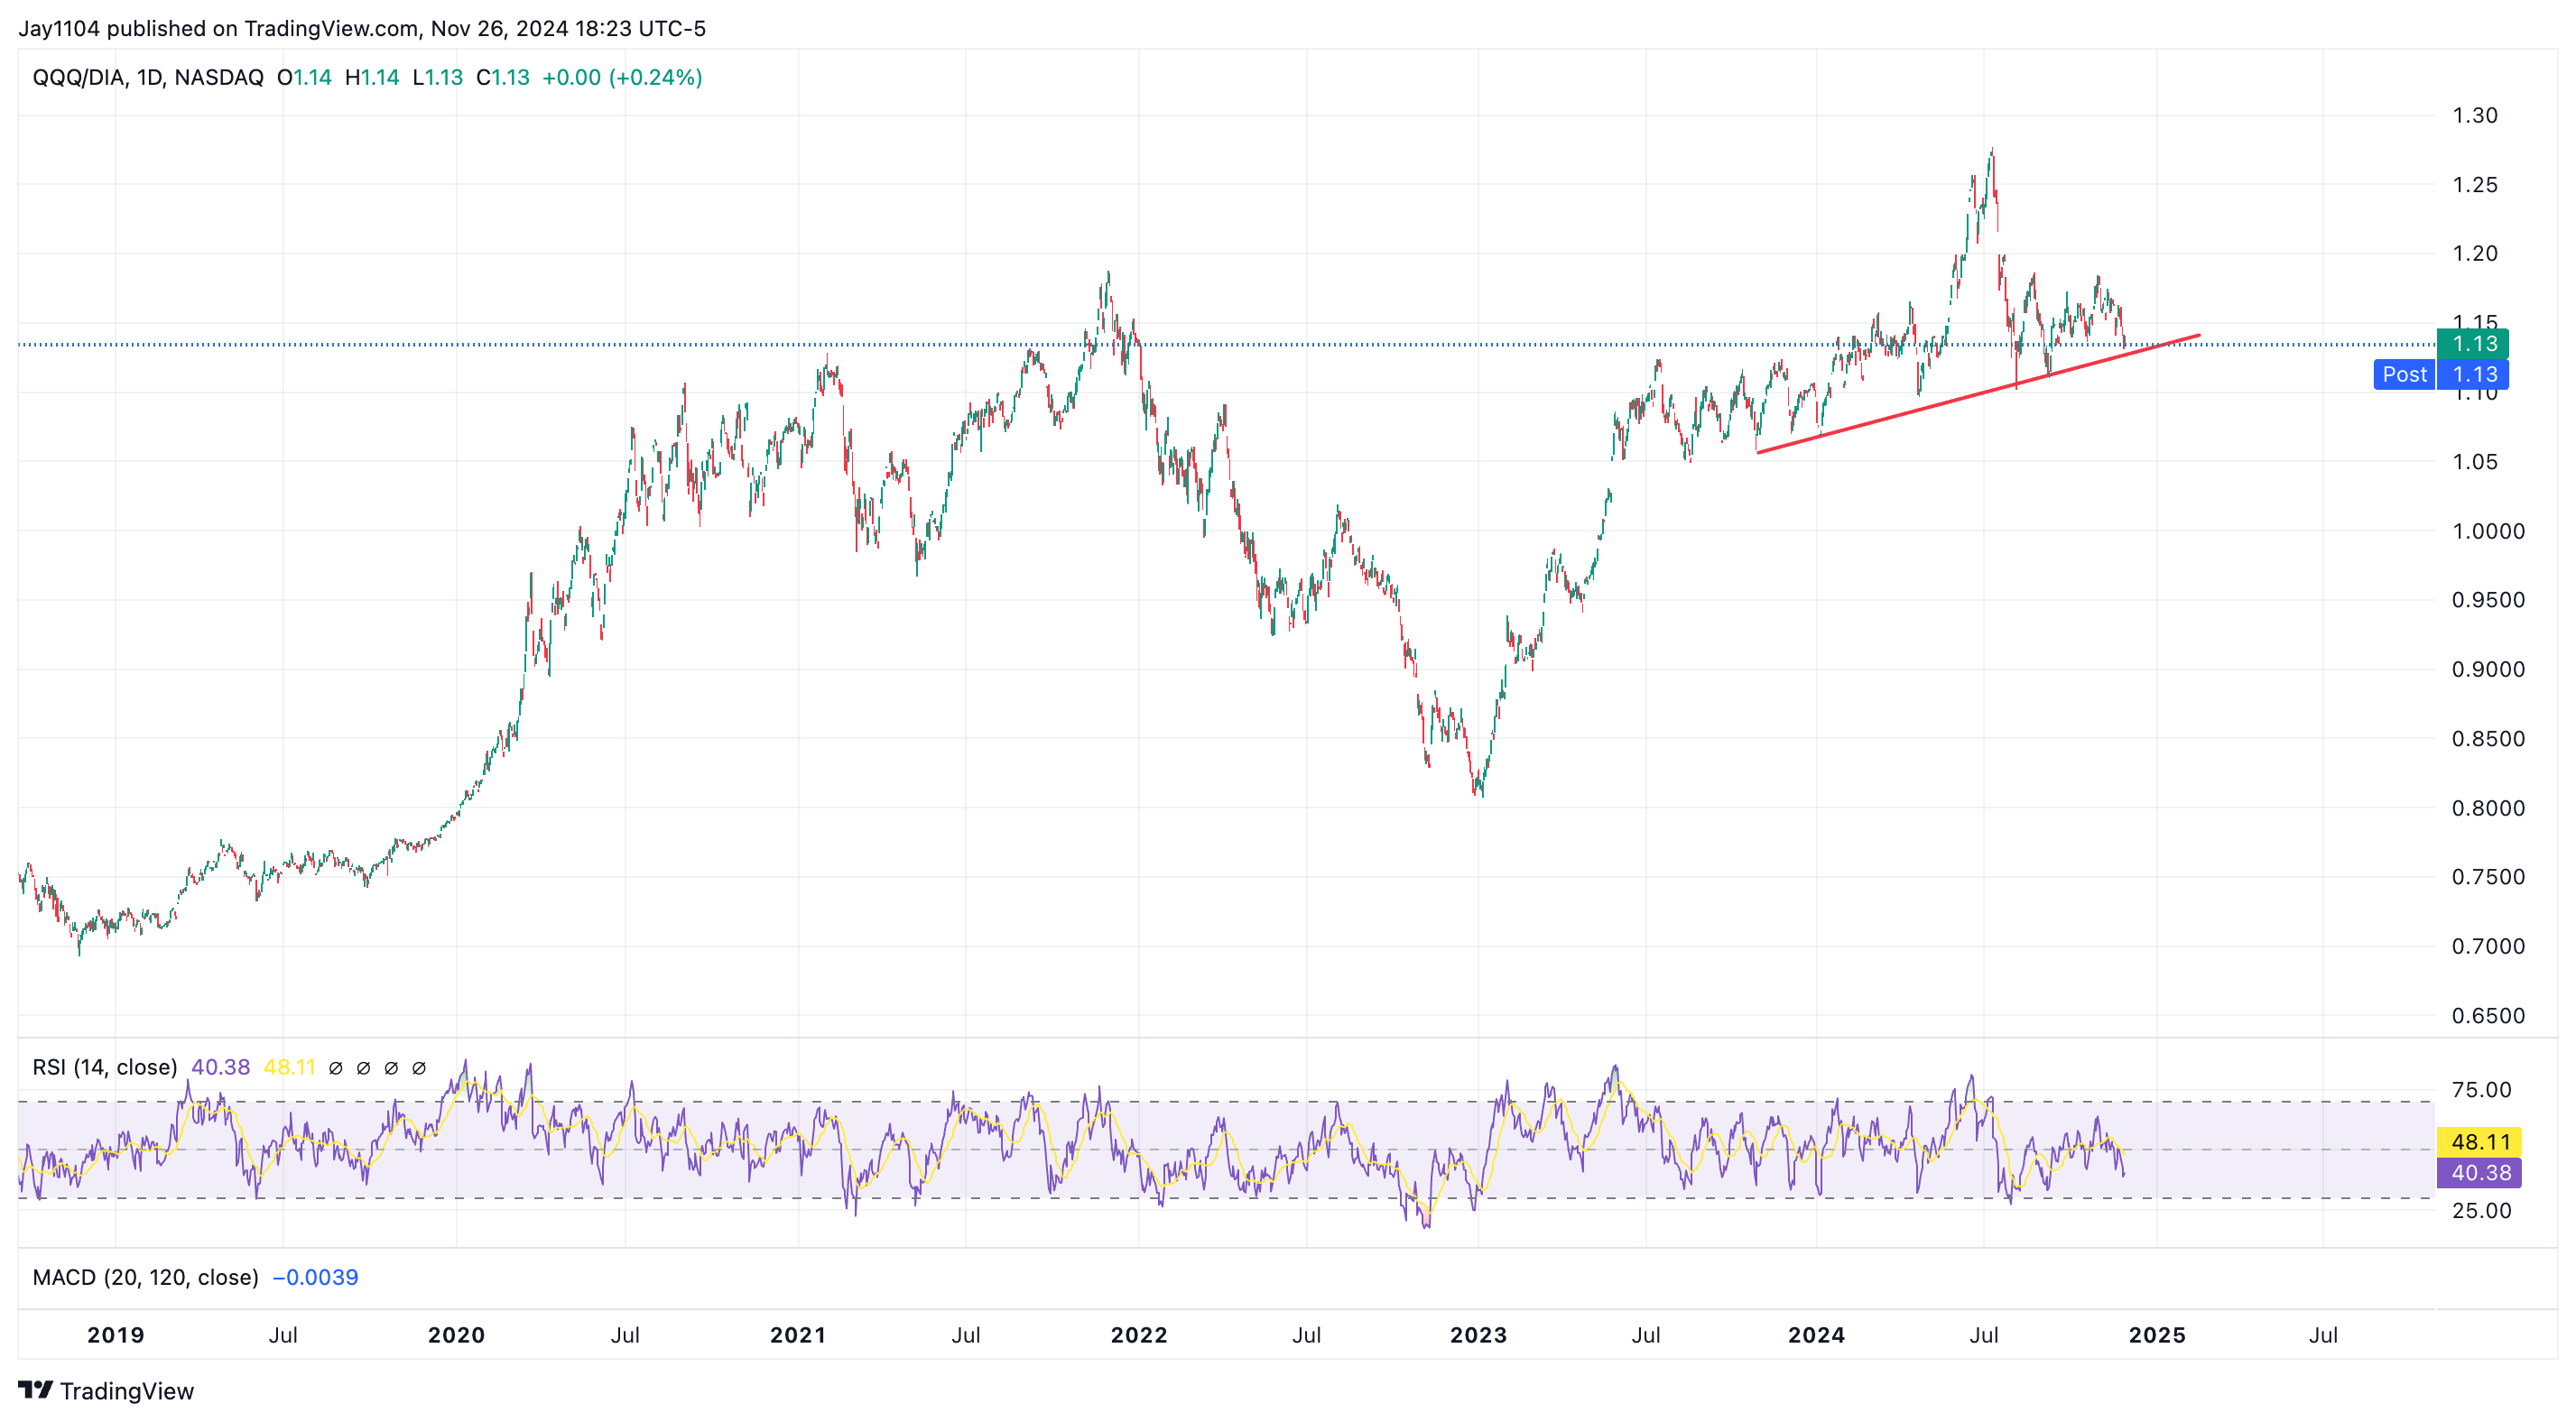Image resolution: width=2576 pixels, height=1422 pixels.
Task: Click the MACD (20, 120, close) indicator label
Action: tap(145, 1277)
